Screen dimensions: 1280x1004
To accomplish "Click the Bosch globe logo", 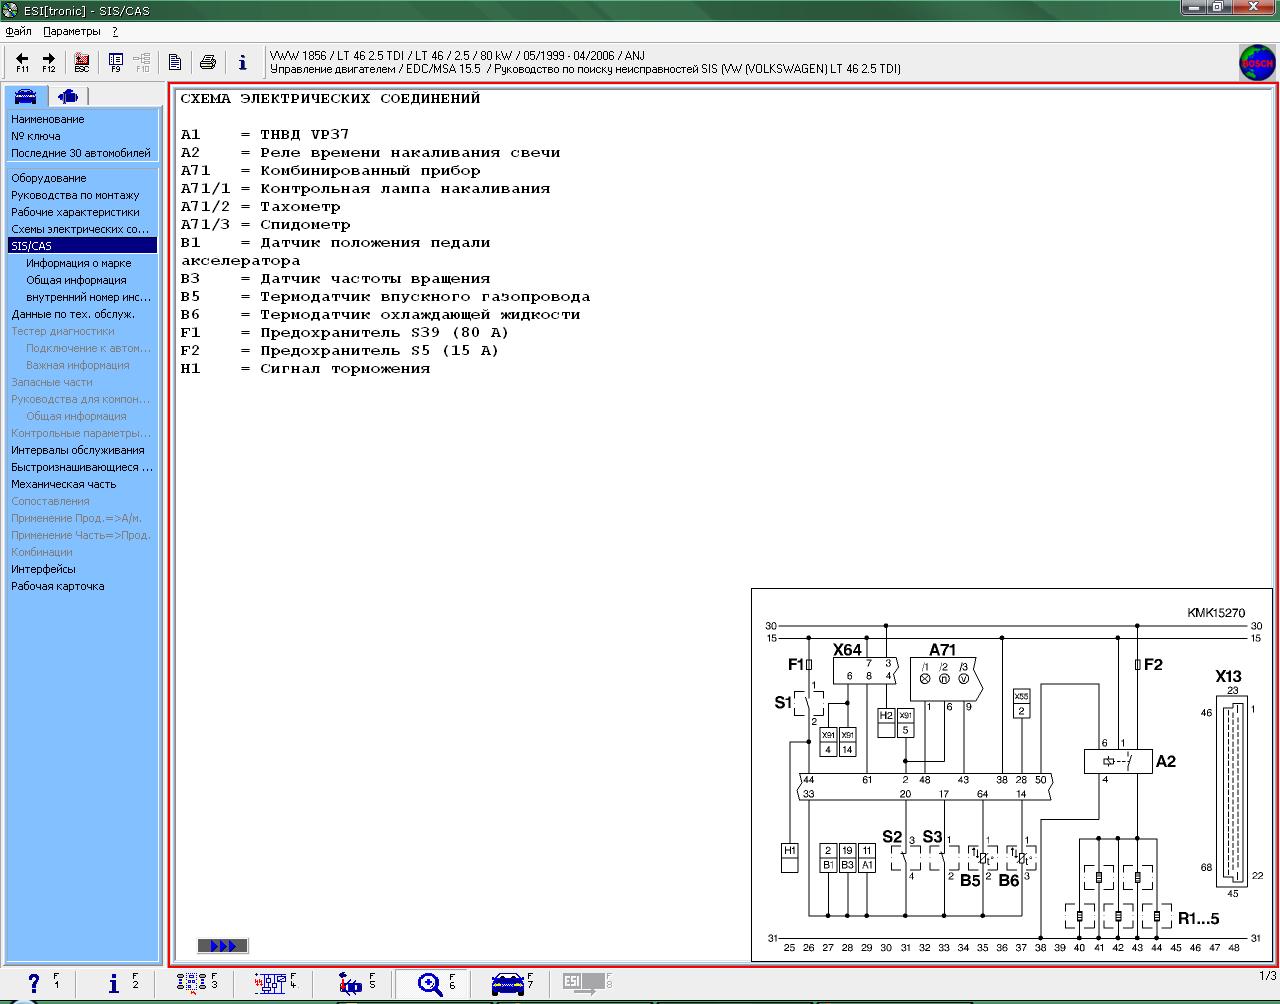I will coord(1257,62).
